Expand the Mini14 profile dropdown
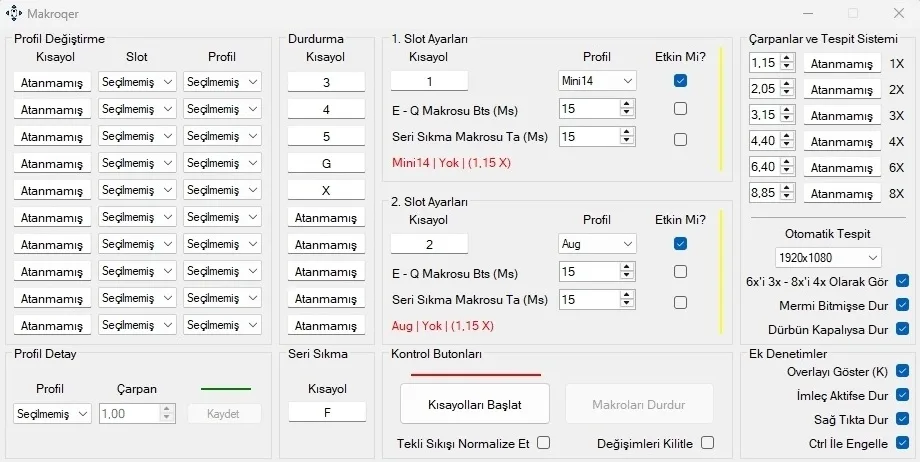The height and width of the screenshot is (462, 920). [598, 81]
